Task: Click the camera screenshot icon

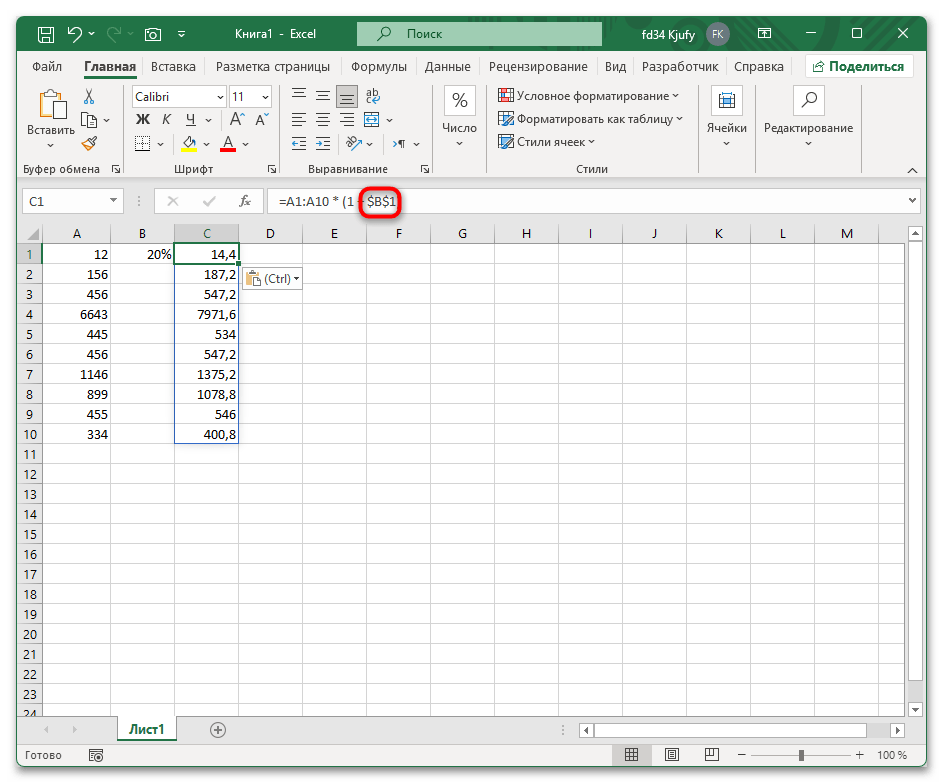Action: [153, 34]
